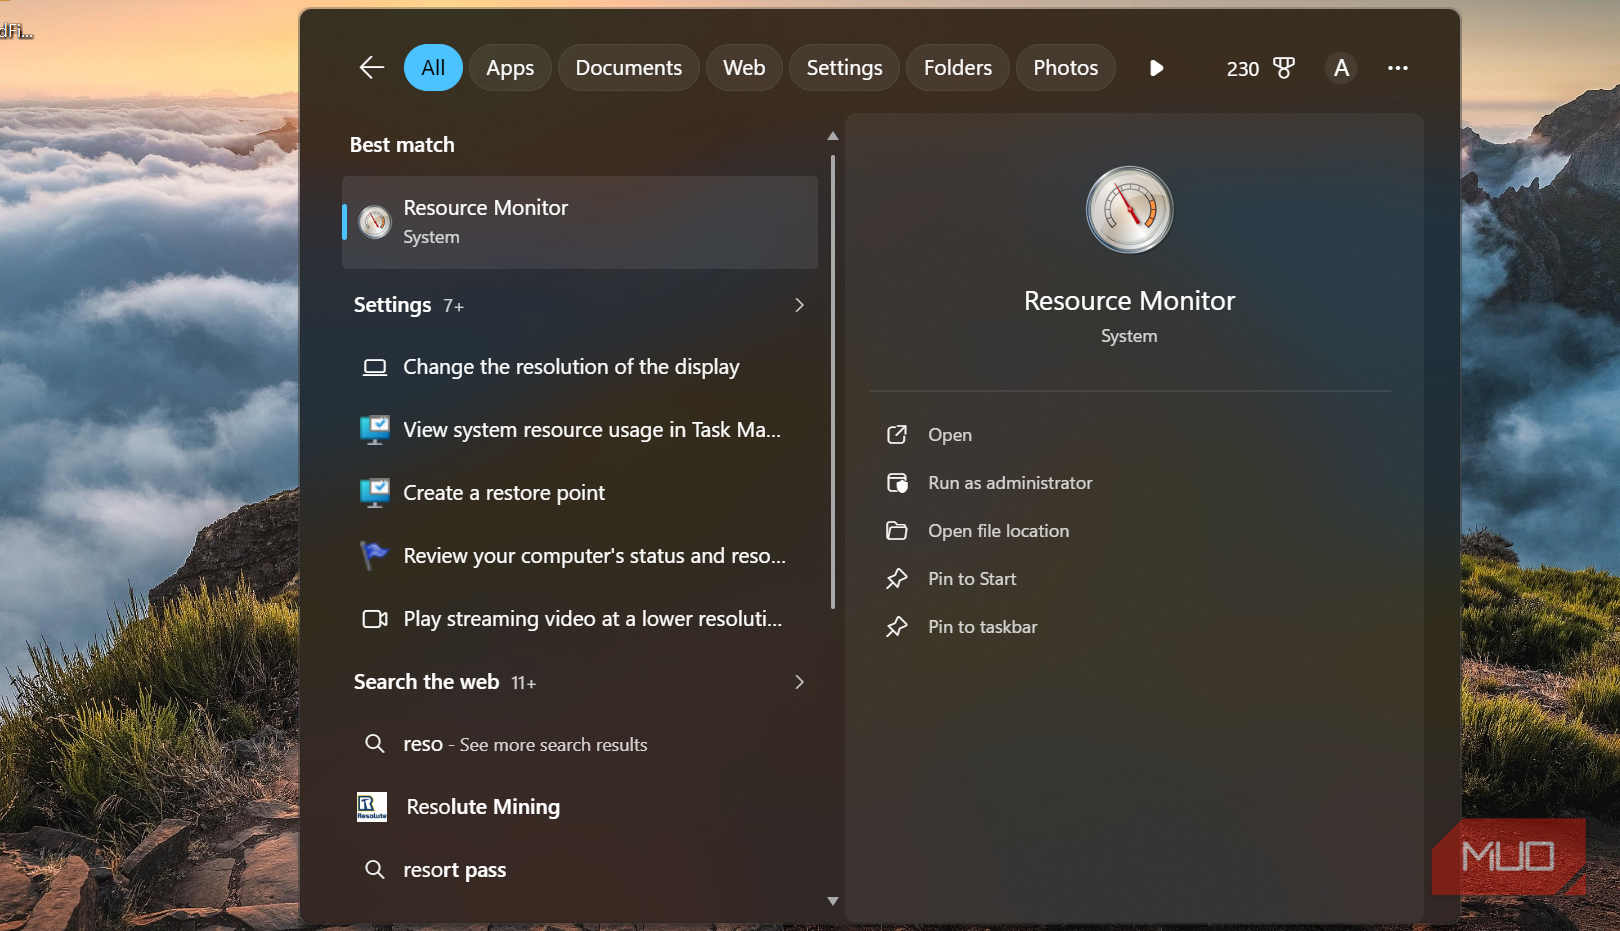This screenshot has height=931, width=1620.
Task: Go back with the left arrow icon
Action: click(x=371, y=68)
